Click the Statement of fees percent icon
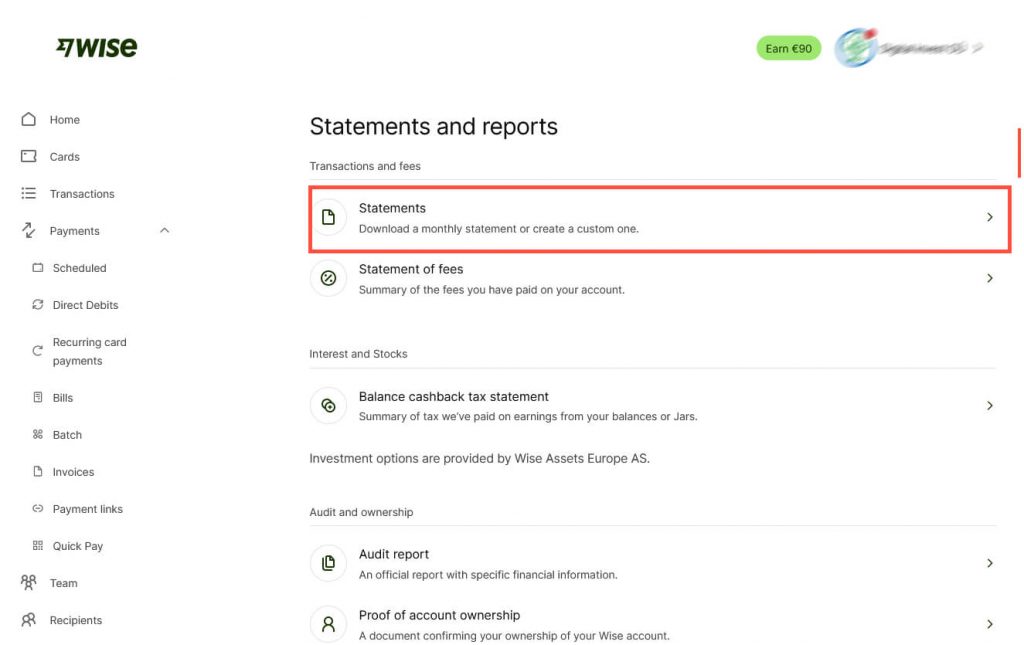 (328, 278)
